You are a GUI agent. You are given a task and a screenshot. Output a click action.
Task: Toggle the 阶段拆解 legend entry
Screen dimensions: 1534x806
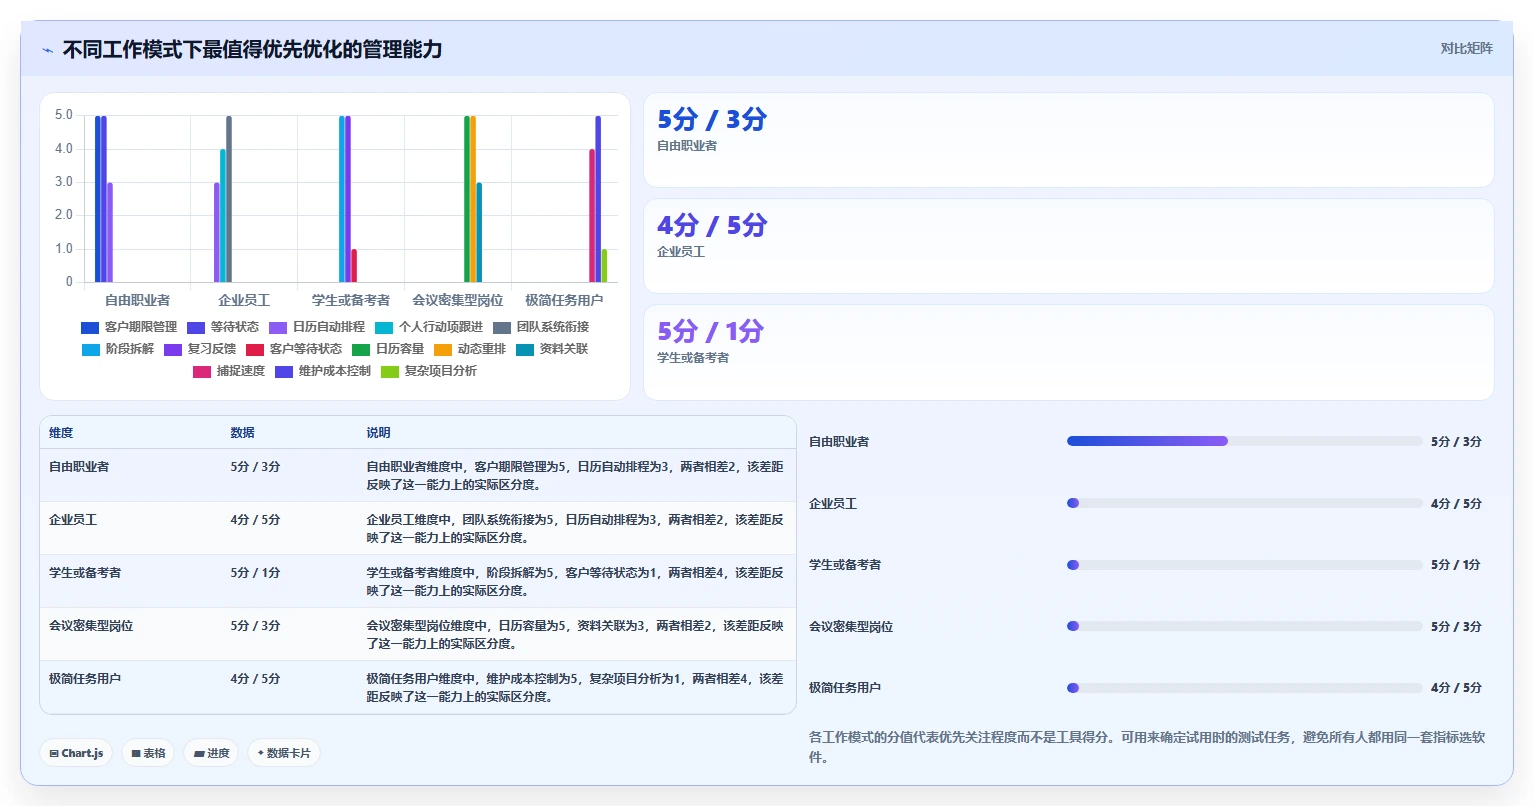(118, 349)
